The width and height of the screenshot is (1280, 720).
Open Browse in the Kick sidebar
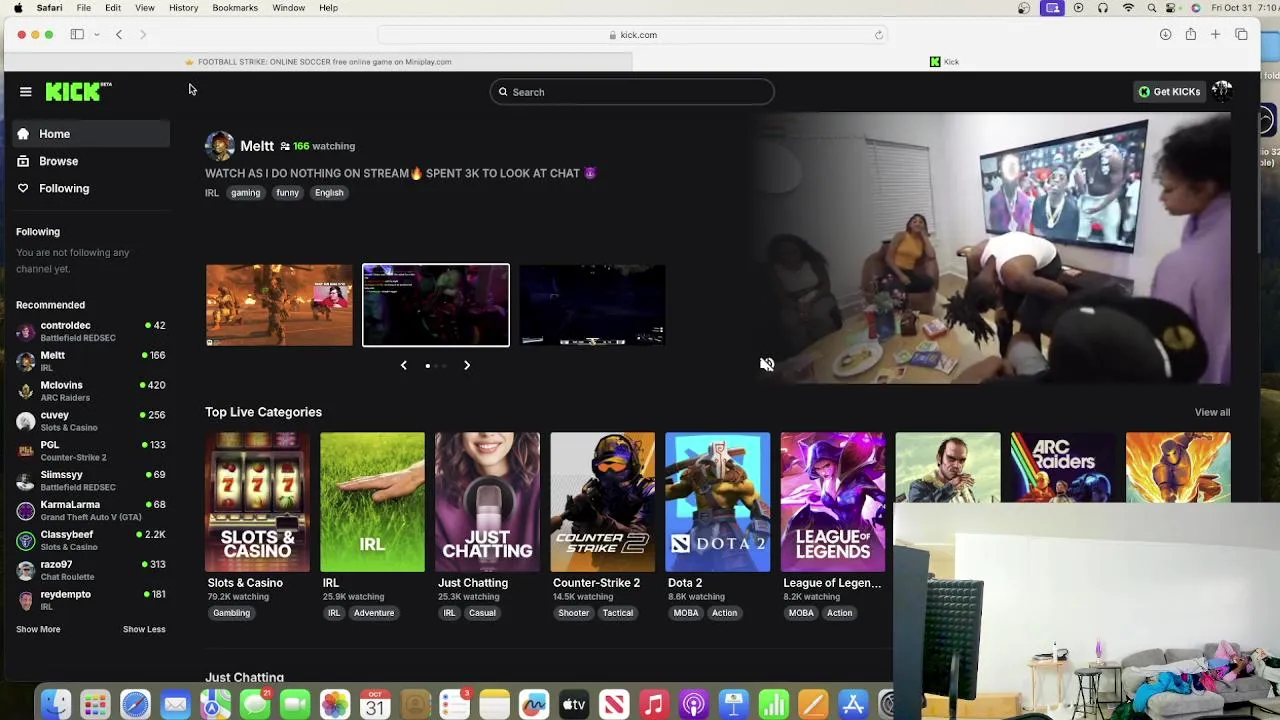(91, 161)
